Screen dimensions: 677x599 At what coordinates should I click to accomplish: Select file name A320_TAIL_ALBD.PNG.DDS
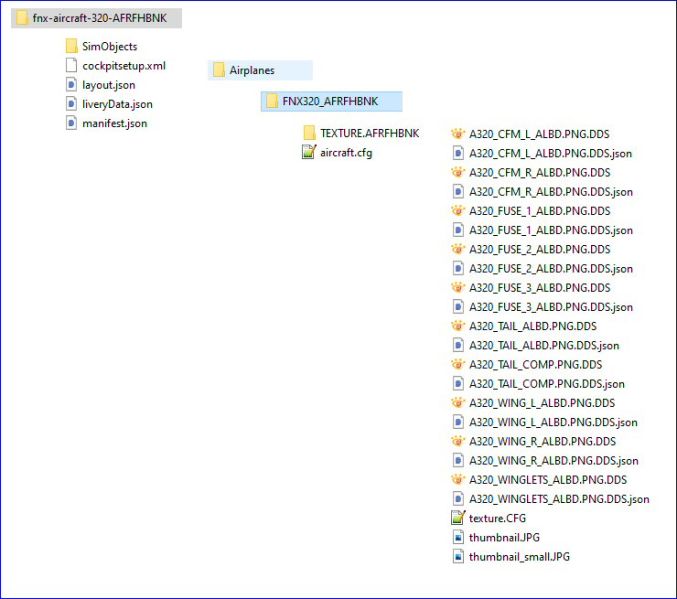tap(533, 326)
